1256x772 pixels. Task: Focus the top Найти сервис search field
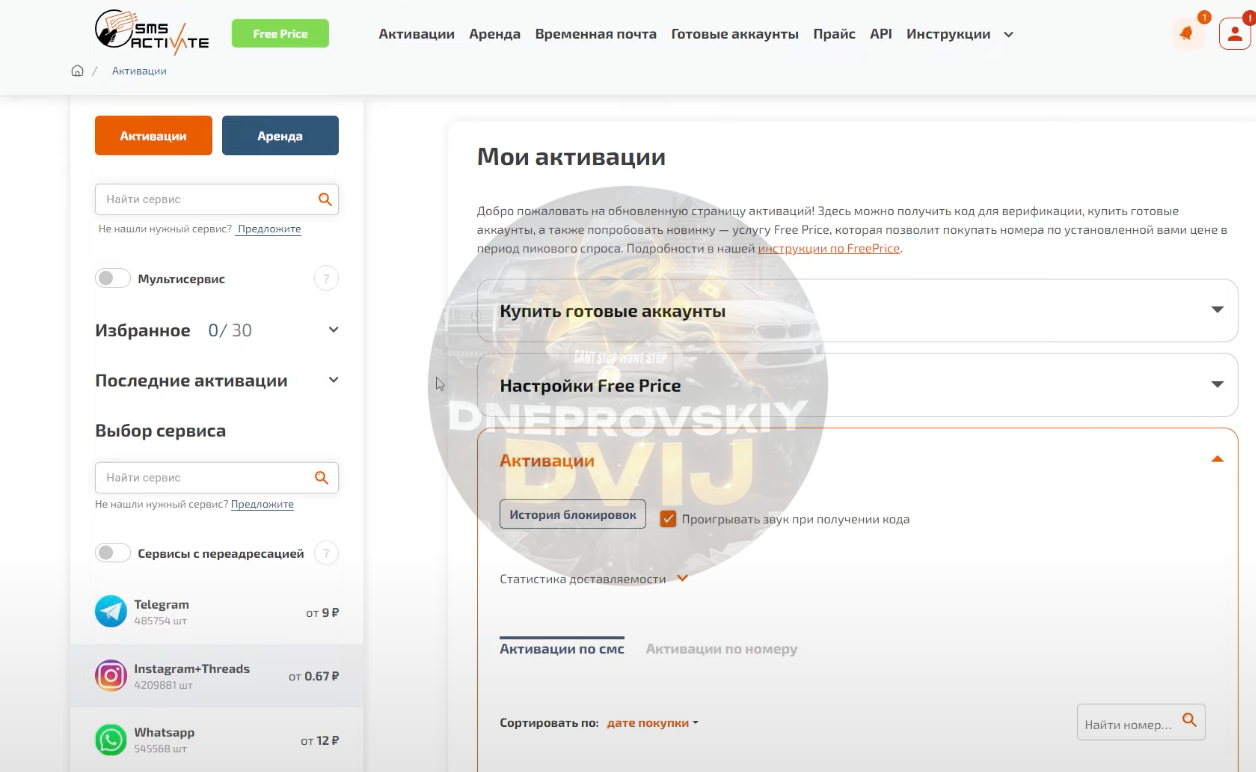pos(217,199)
